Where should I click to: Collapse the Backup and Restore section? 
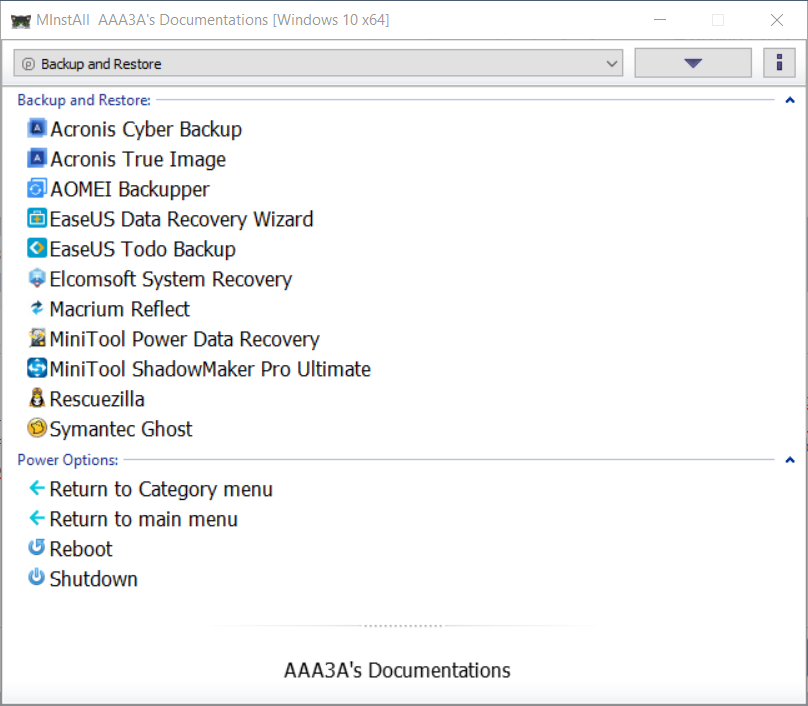coord(789,100)
